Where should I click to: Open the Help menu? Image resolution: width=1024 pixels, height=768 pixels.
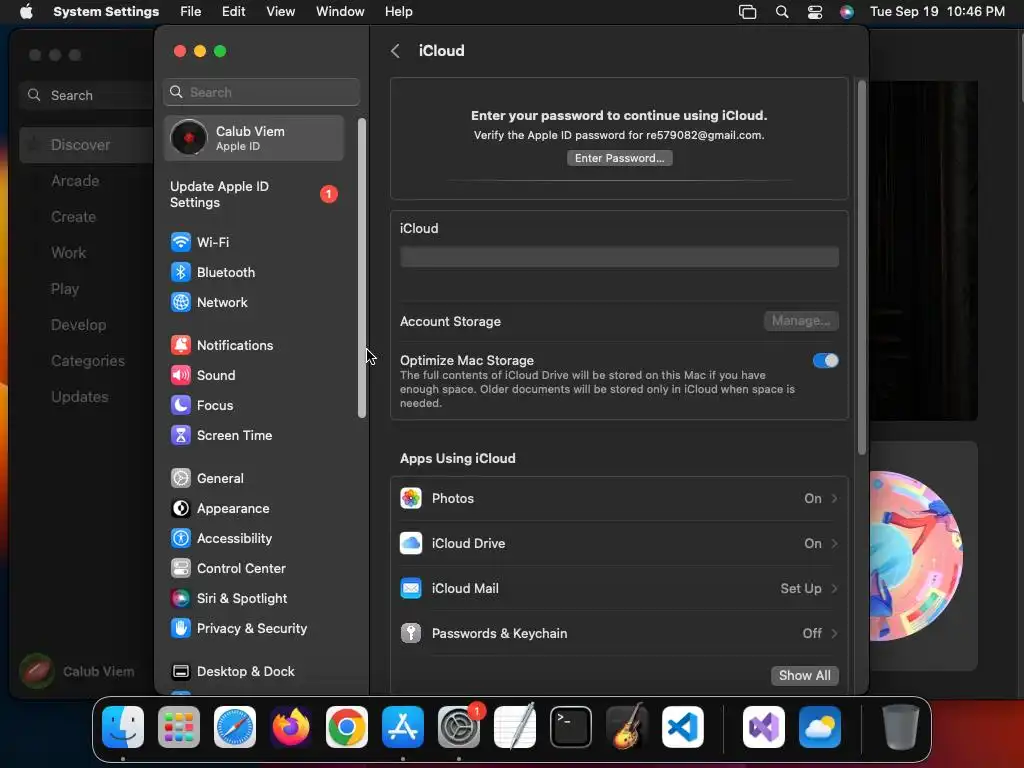[x=398, y=12]
